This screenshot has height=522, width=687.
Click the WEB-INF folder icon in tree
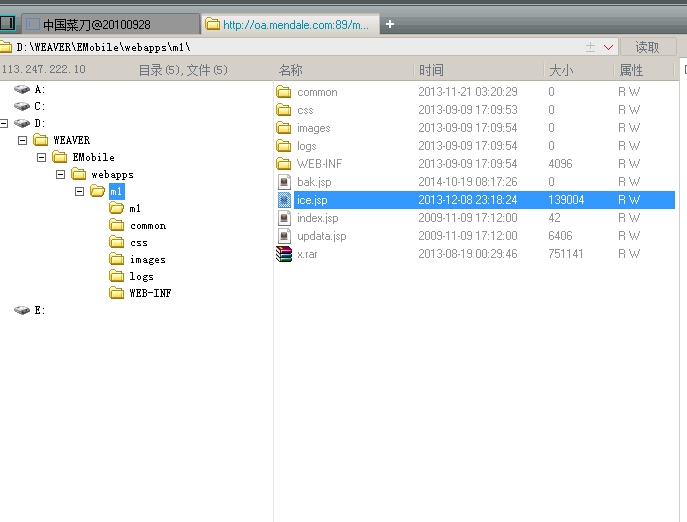pyautogui.click(x=117, y=293)
